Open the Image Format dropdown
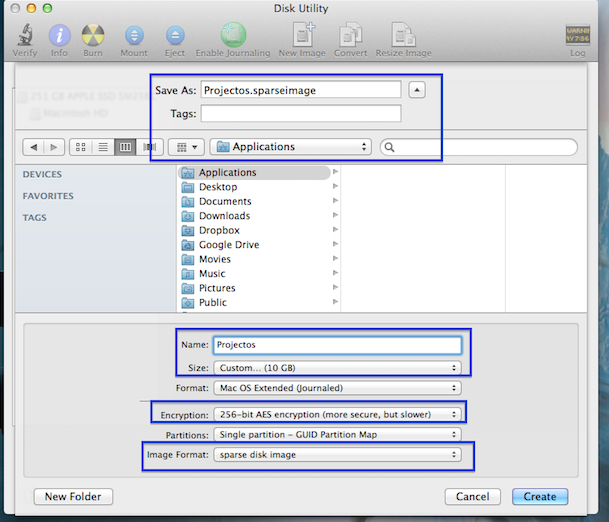Screen dimensions: 609x522 pyautogui.click(x=337, y=455)
